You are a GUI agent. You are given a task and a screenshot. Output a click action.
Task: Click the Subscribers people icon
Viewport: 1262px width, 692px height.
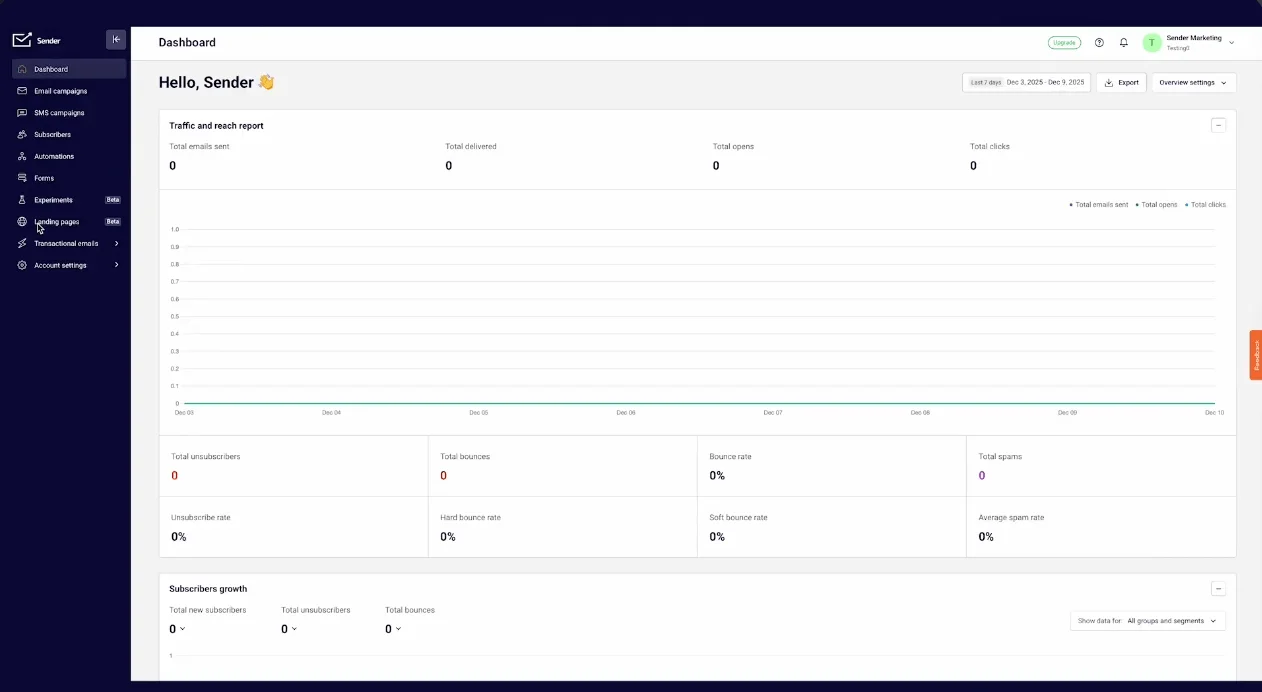click(22, 134)
